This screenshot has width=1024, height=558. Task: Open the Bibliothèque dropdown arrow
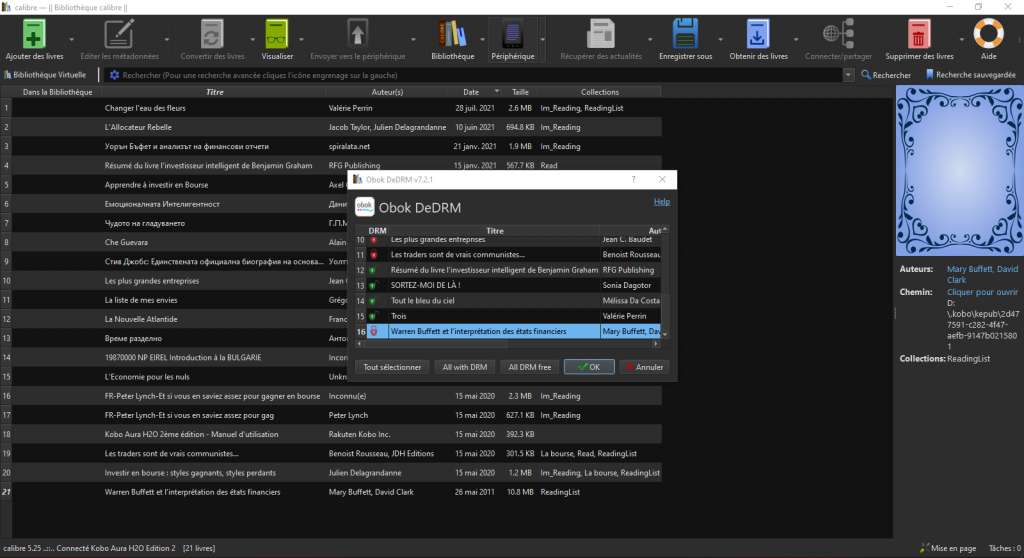483,39
